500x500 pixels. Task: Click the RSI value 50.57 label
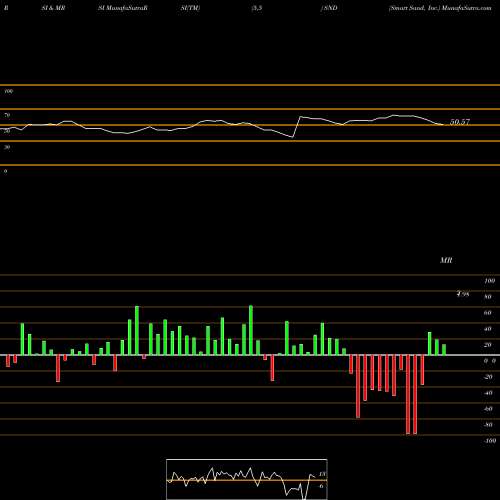460,122
